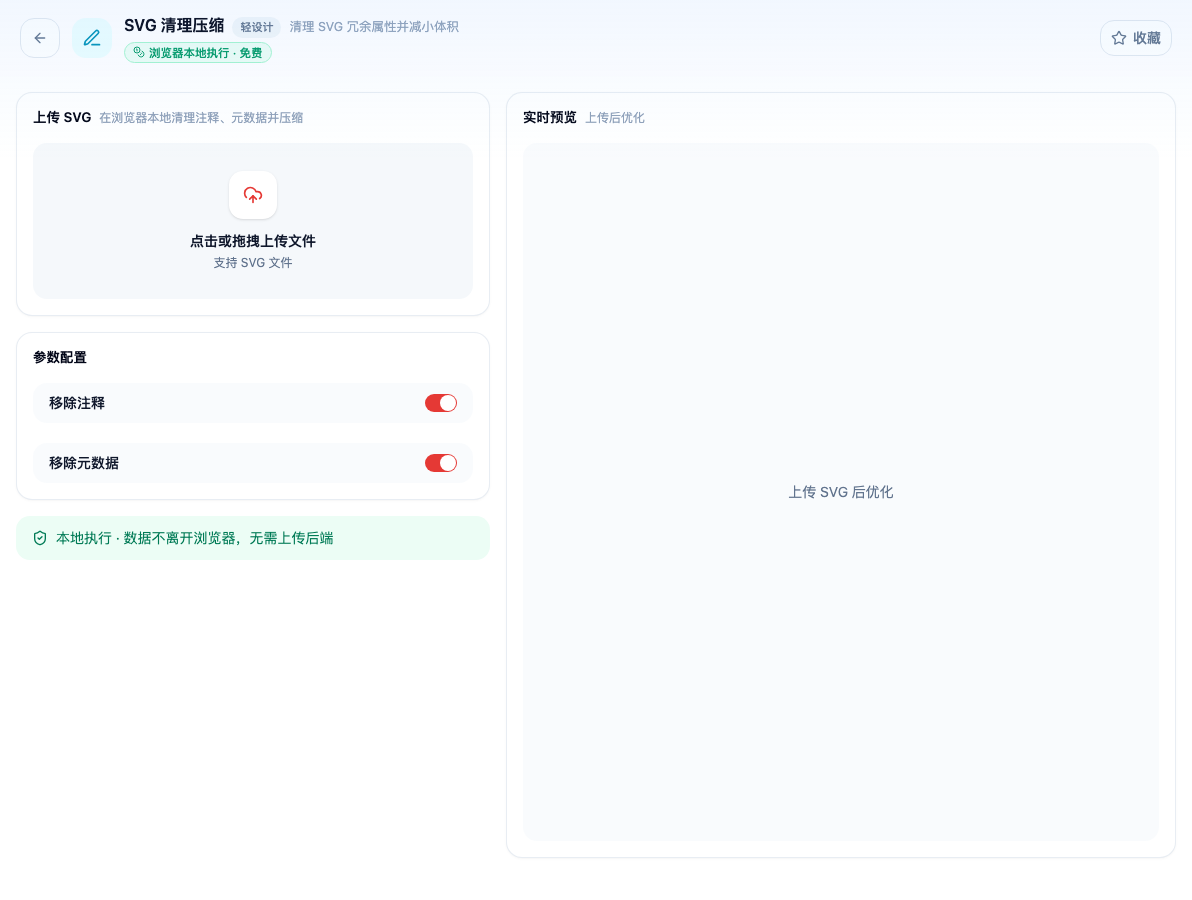Click the 实时预览 panel heading

click(550, 117)
